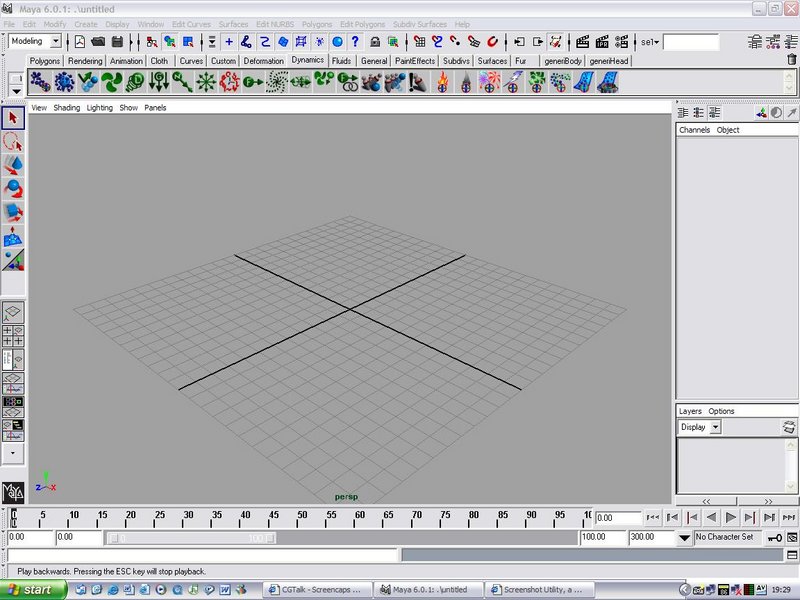Click the Snap to Grids icon

419,42
